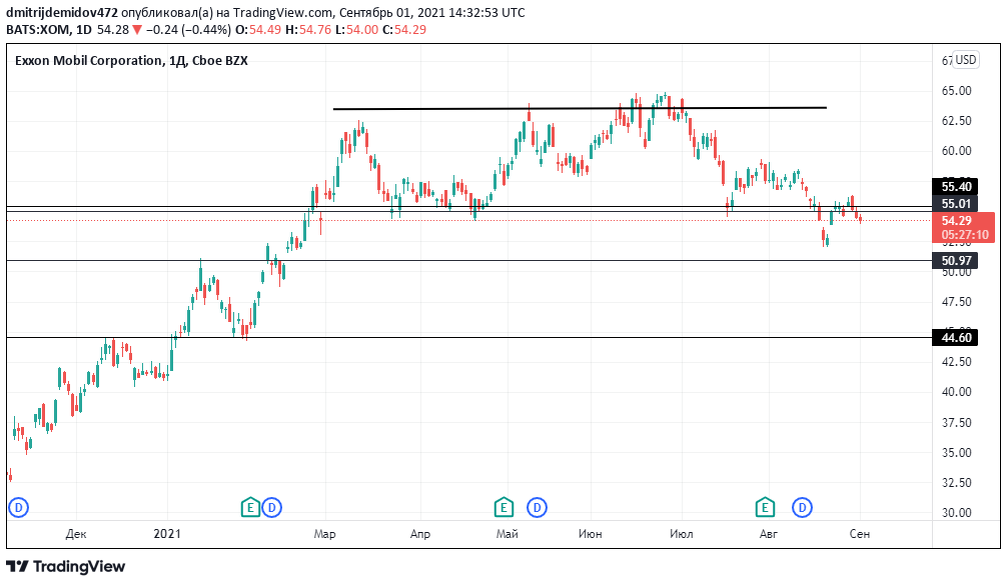The image size is (1007, 585).
Task: Click the high value H:54.76
Action: 310,30
